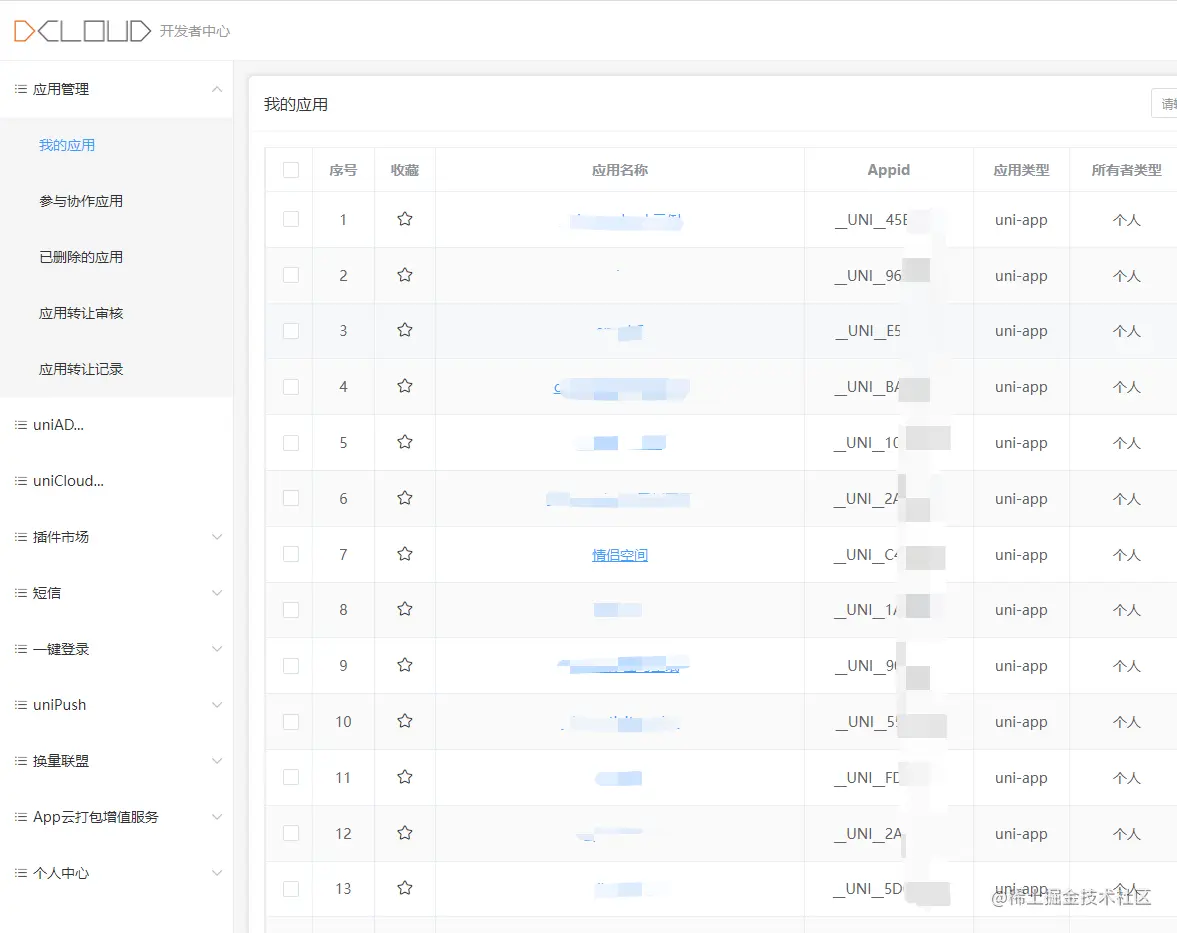This screenshot has width=1177, height=933.
Task: Star the row 6 application
Action: [405, 498]
